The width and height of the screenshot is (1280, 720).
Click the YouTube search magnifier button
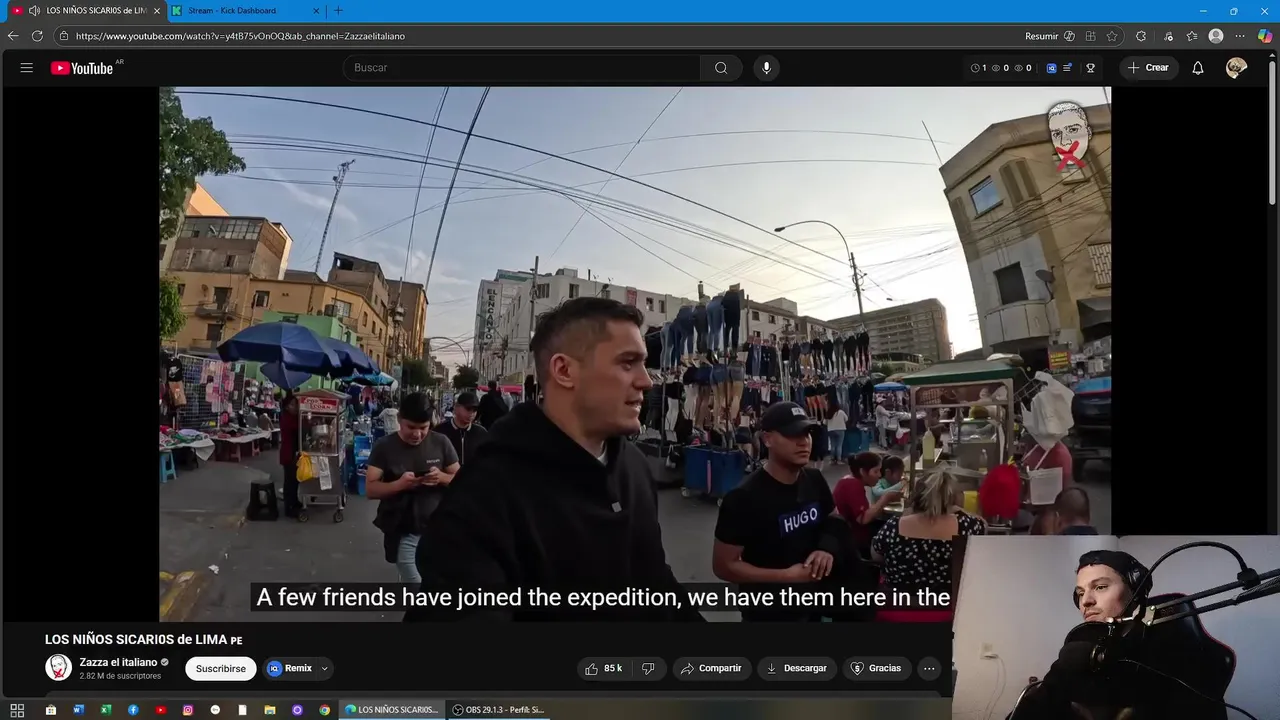[x=721, y=68]
